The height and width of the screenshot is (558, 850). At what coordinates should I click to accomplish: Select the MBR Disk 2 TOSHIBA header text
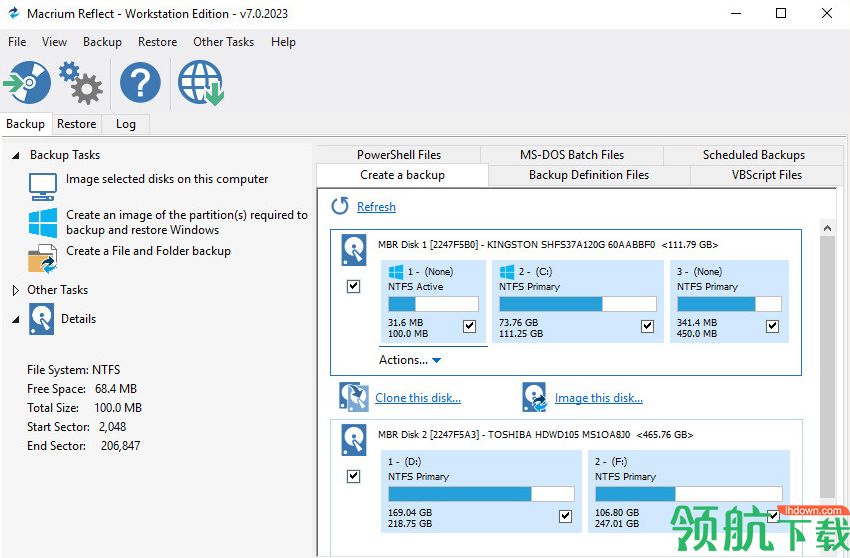[536, 434]
